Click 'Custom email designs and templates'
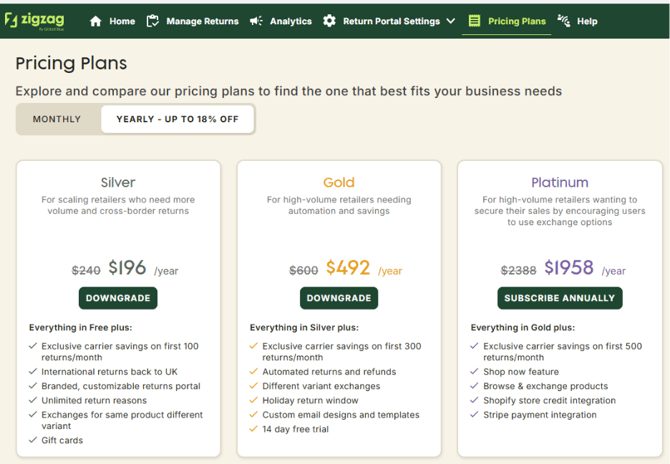Screen dimensions: 670x464 tap(341, 415)
